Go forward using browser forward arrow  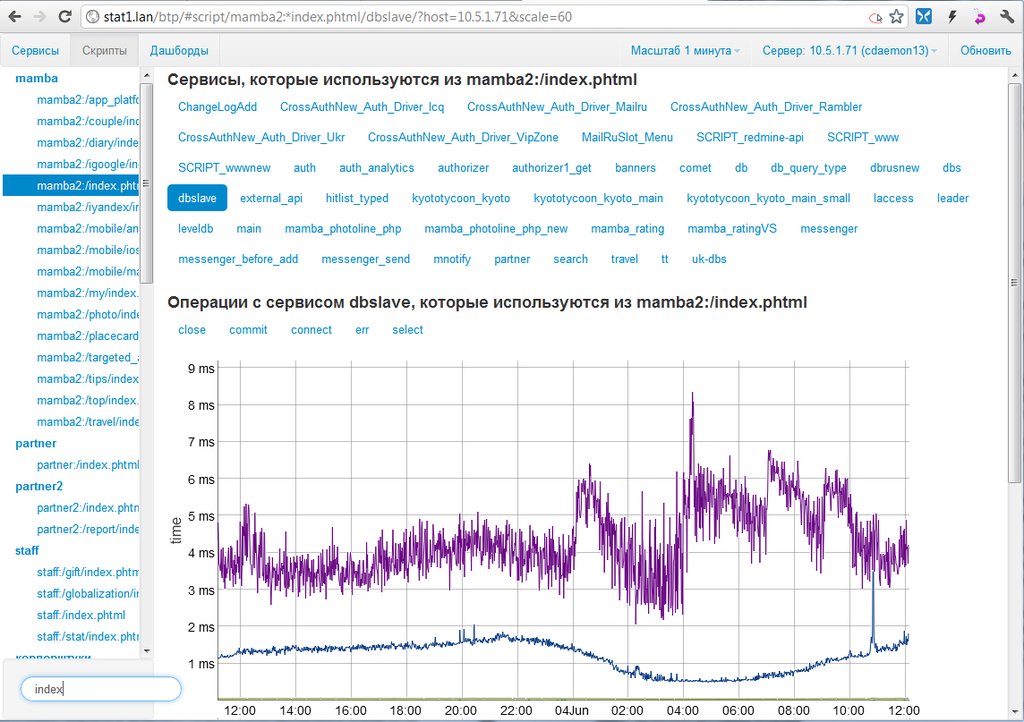pyautogui.click(x=40, y=17)
